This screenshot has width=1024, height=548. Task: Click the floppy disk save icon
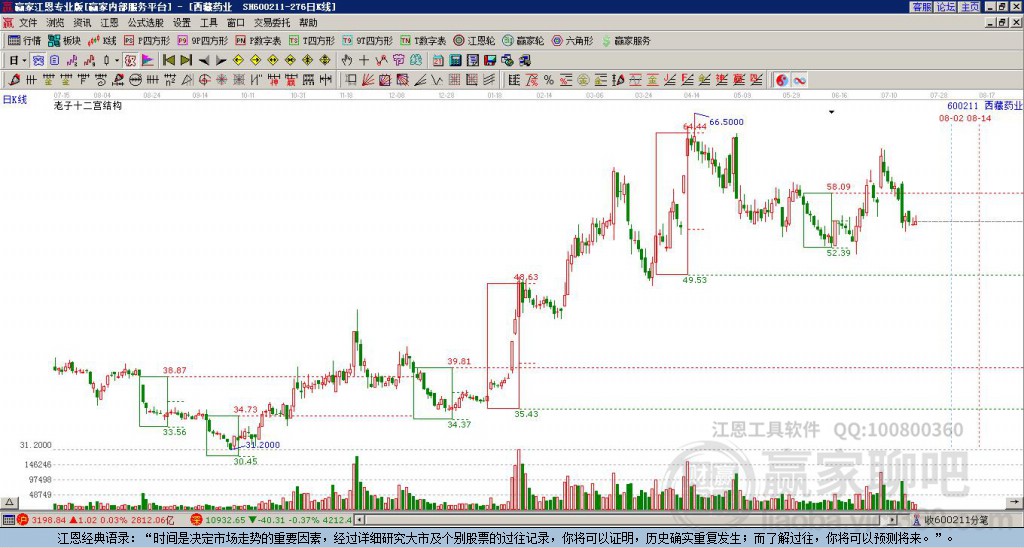coord(490,61)
